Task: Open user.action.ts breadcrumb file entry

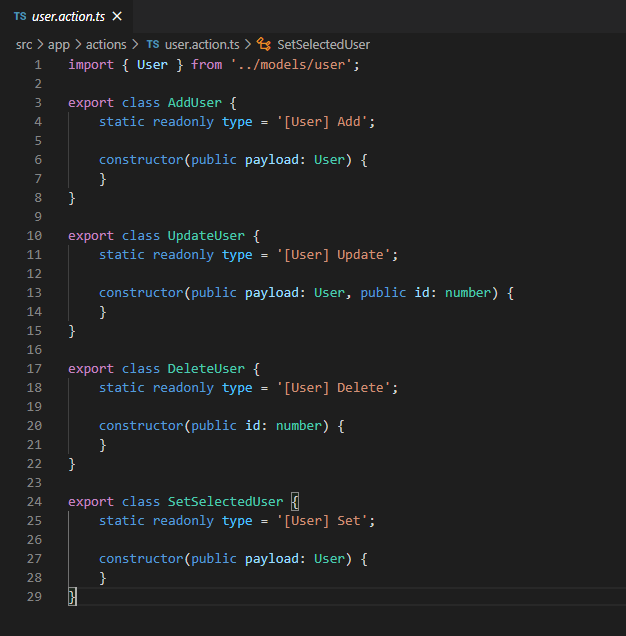Action: coord(202,44)
